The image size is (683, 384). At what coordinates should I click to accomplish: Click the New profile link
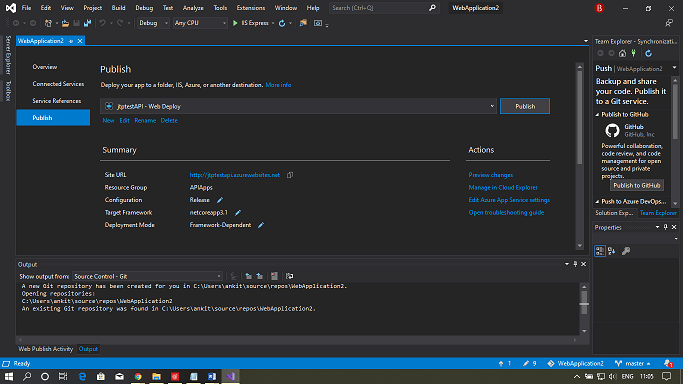click(108, 121)
